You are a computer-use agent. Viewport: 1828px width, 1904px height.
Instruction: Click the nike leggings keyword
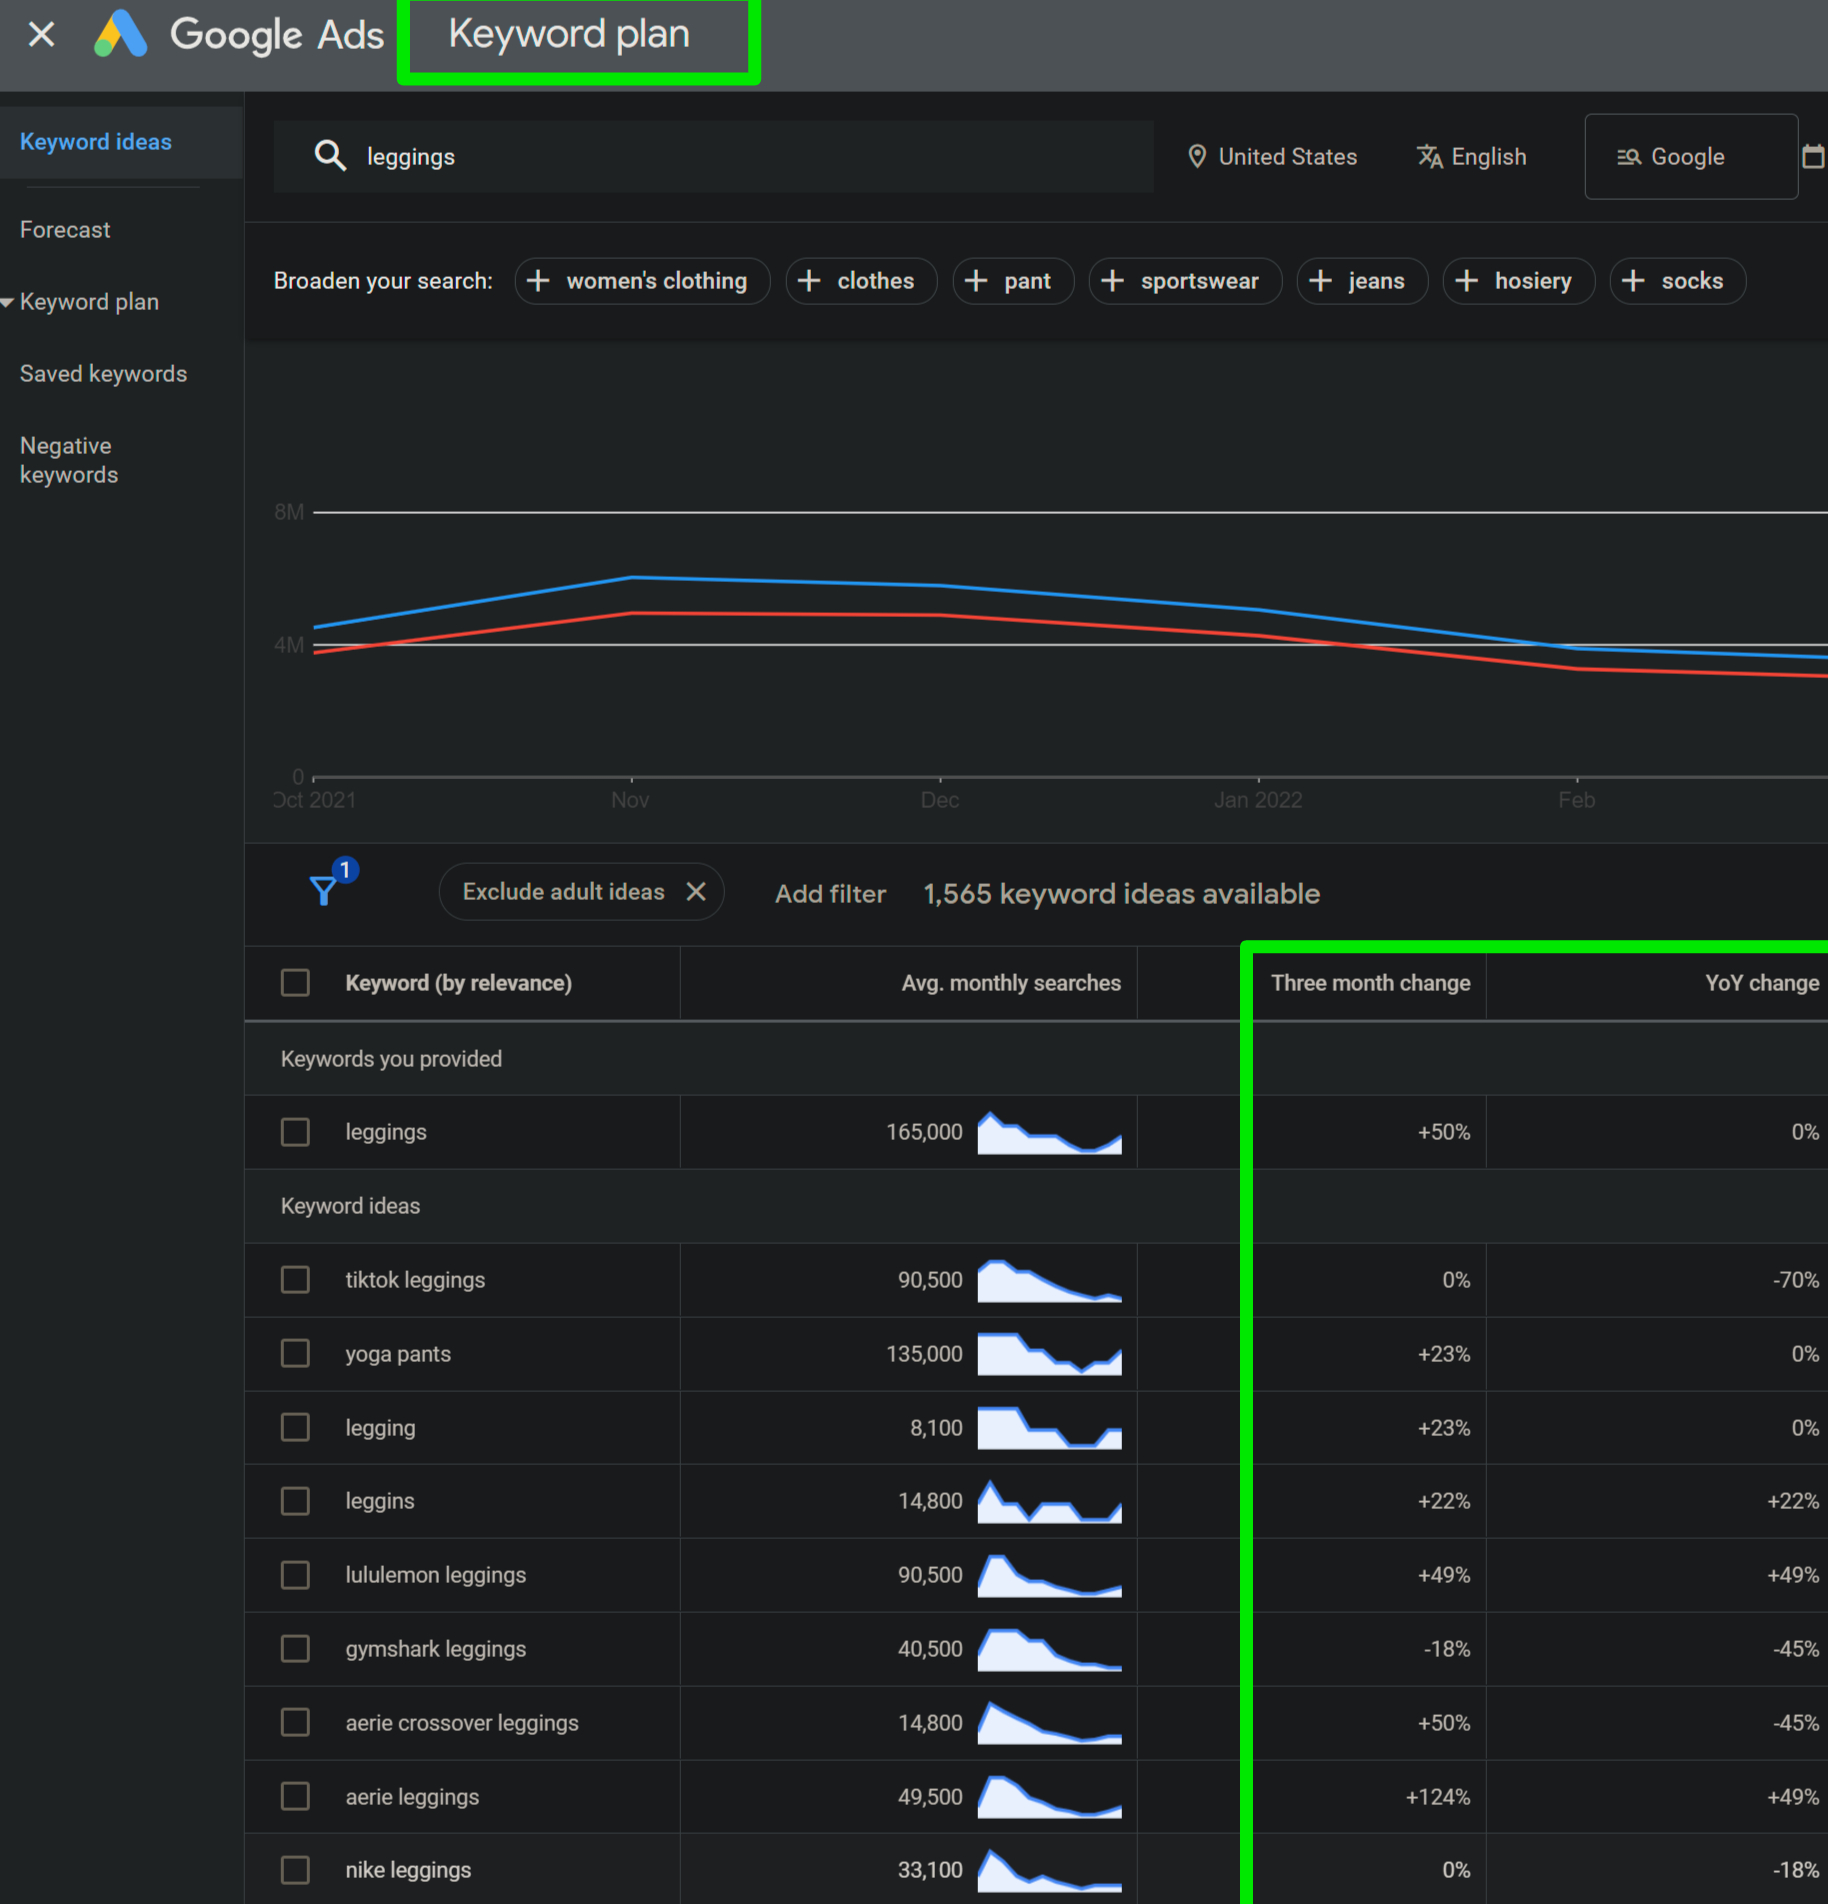point(408,1870)
